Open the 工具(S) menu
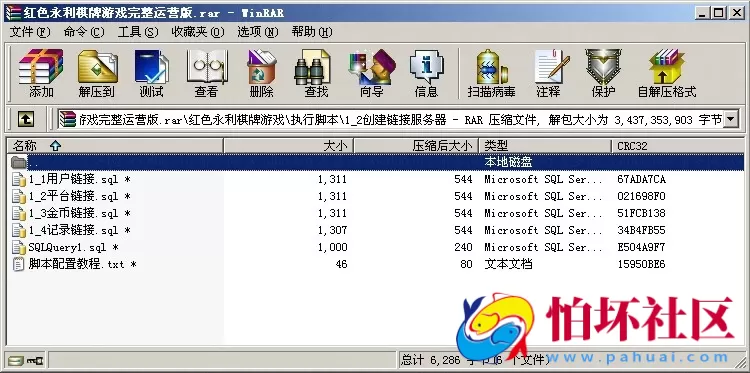The image size is (750, 373). (138, 32)
